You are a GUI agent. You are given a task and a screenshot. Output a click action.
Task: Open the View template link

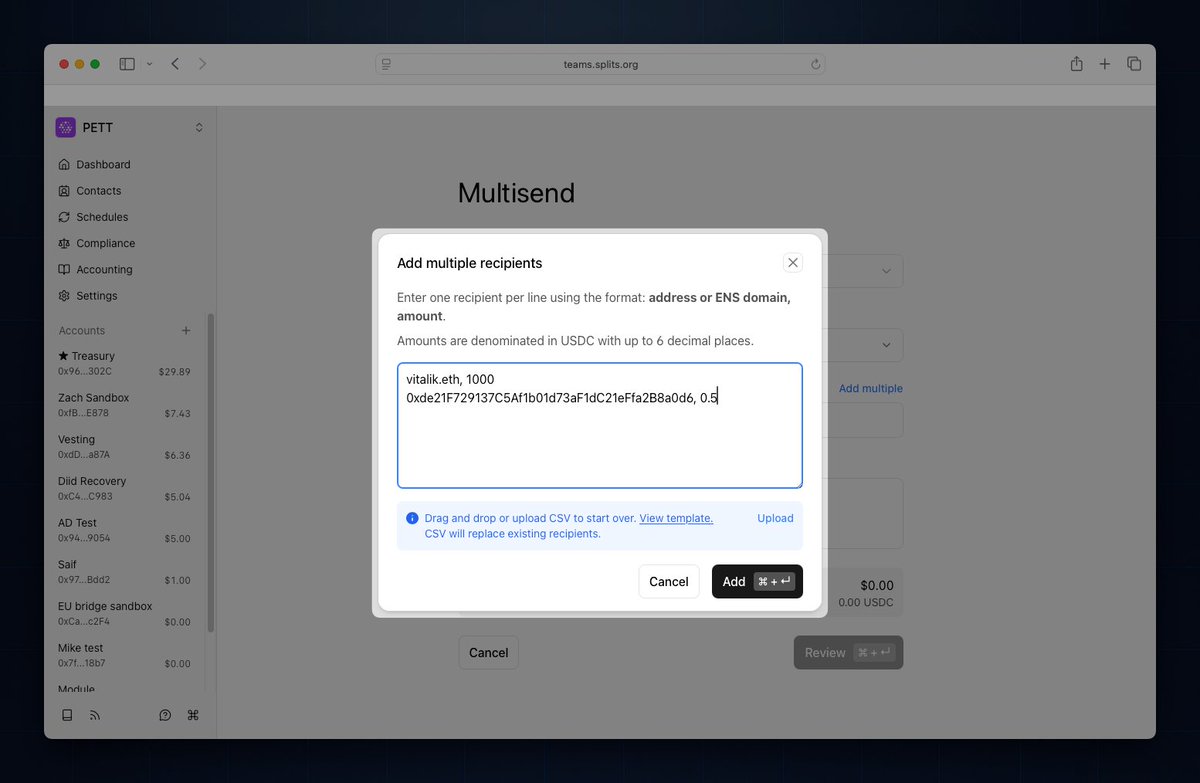(676, 518)
